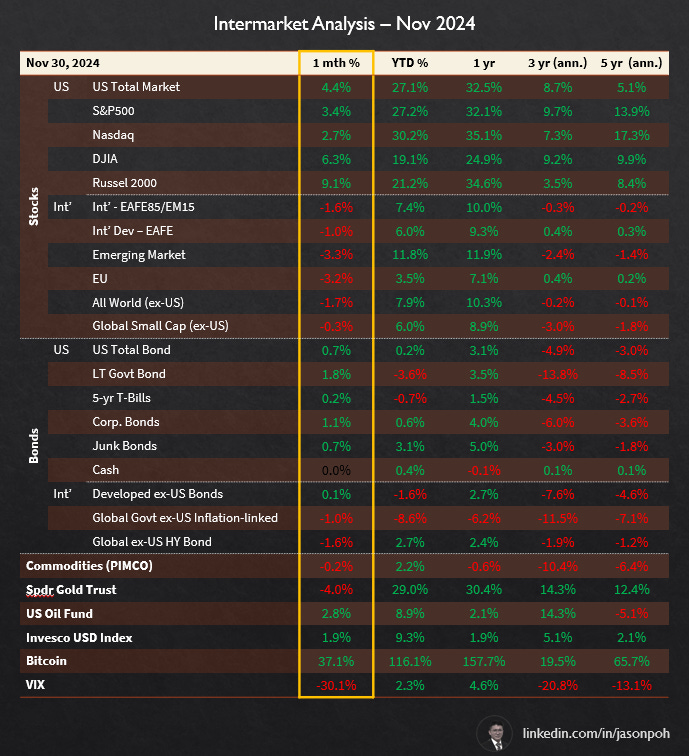Select the vertical Bonds section label
Screen dimensions: 689x756
33,446
